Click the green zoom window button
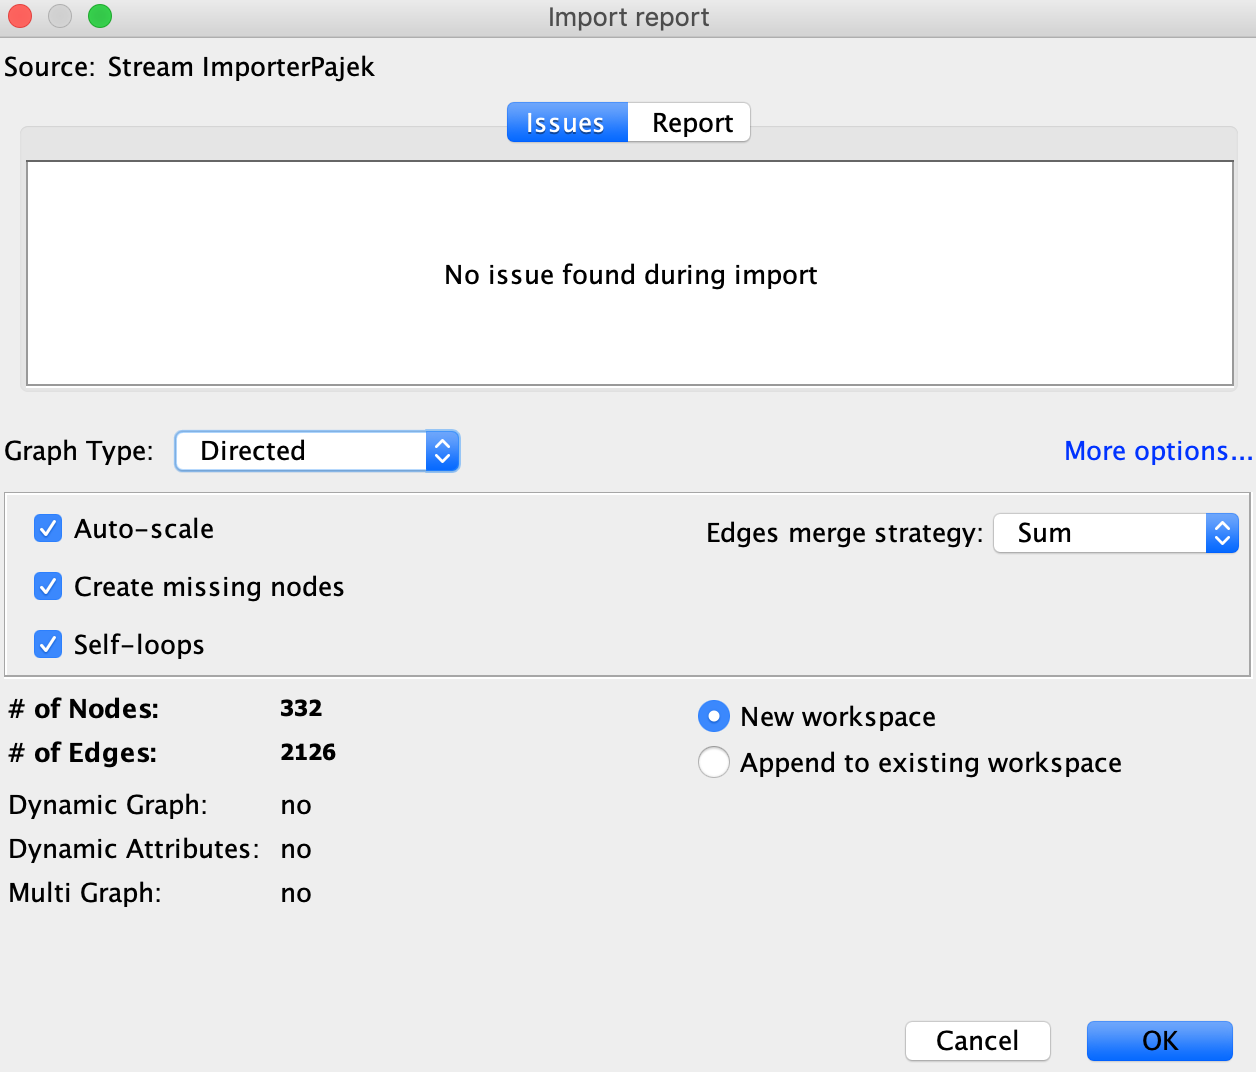The width and height of the screenshot is (1256, 1072). pos(100,17)
